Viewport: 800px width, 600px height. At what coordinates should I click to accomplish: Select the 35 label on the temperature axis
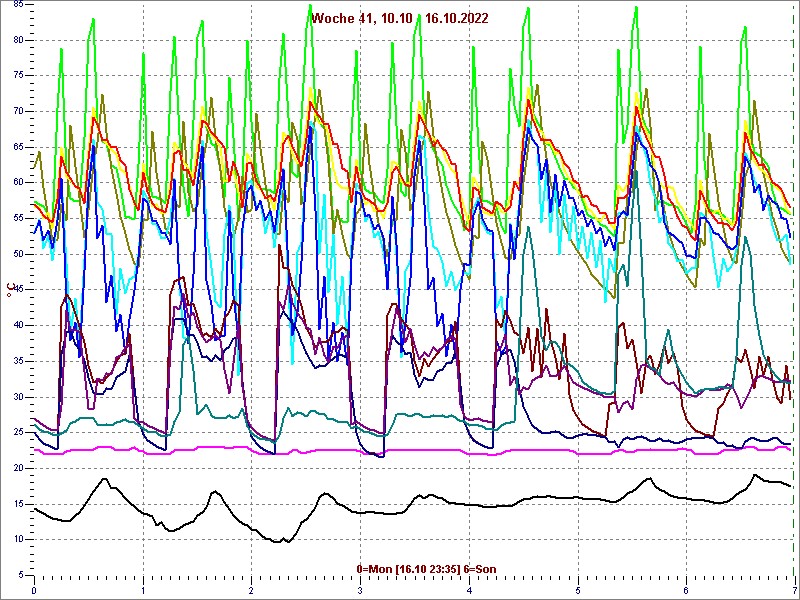pyautogui.click(x=17, y=361)
